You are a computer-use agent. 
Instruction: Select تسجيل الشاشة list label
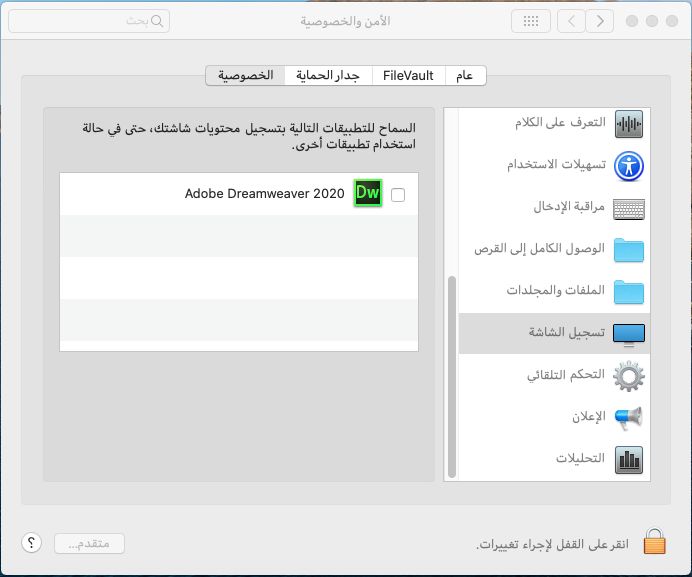coord(567,332)
